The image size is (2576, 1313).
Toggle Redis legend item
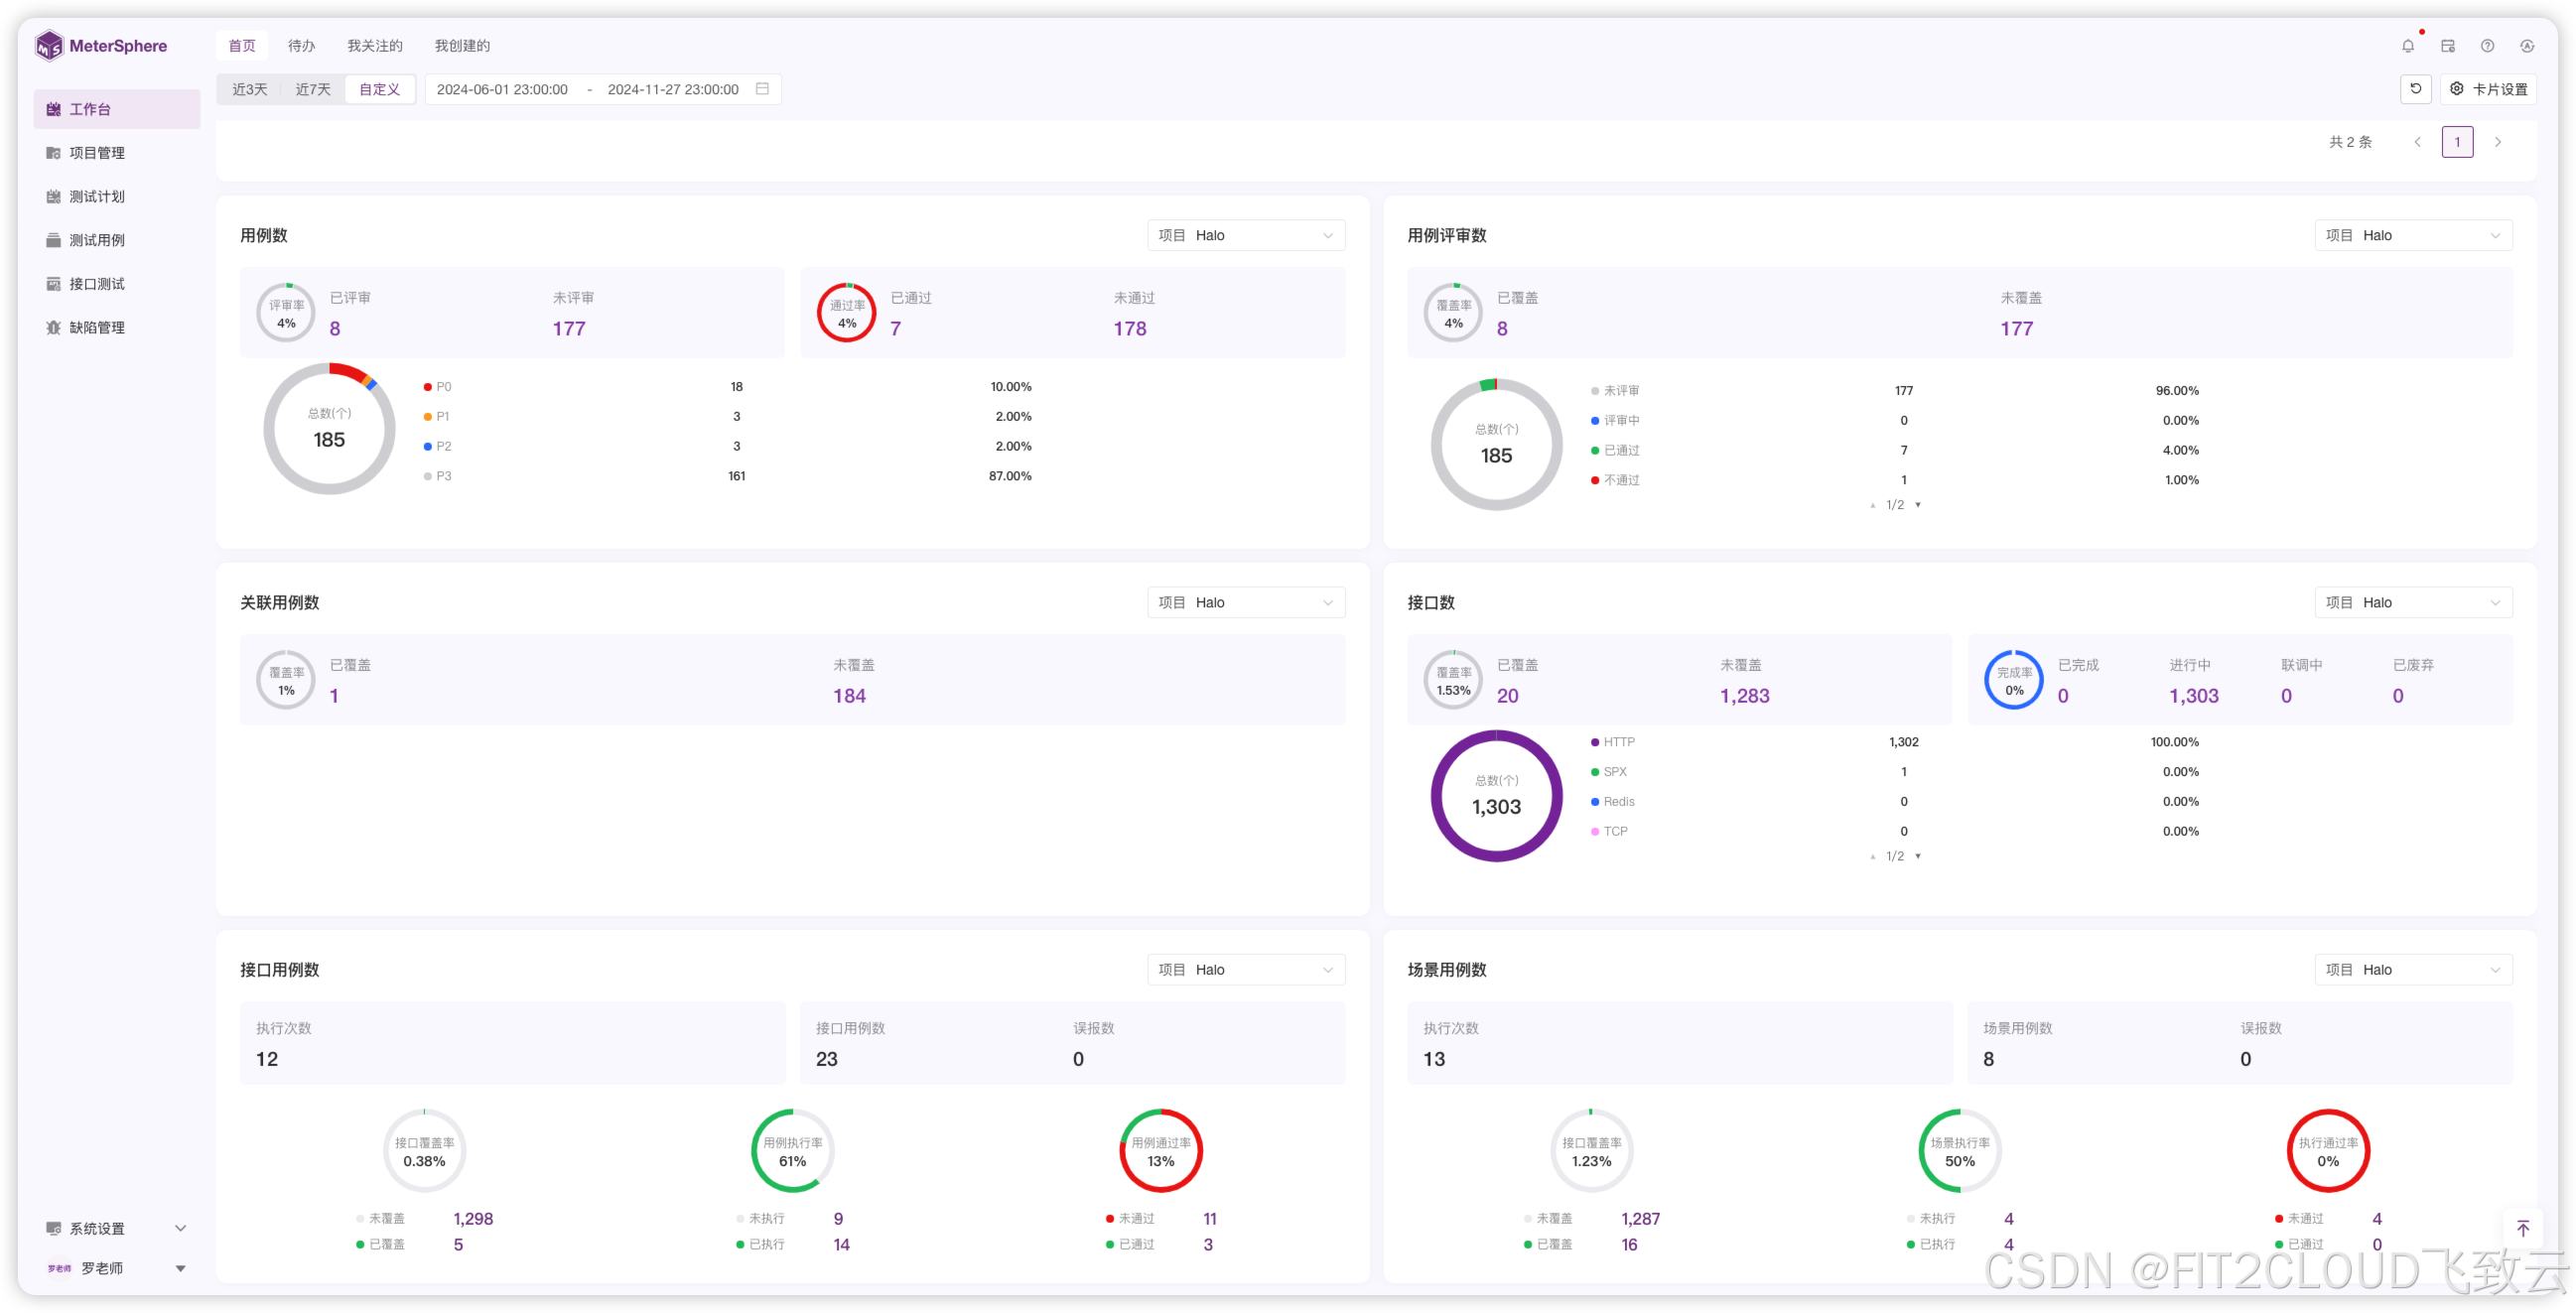(1613, 802)
